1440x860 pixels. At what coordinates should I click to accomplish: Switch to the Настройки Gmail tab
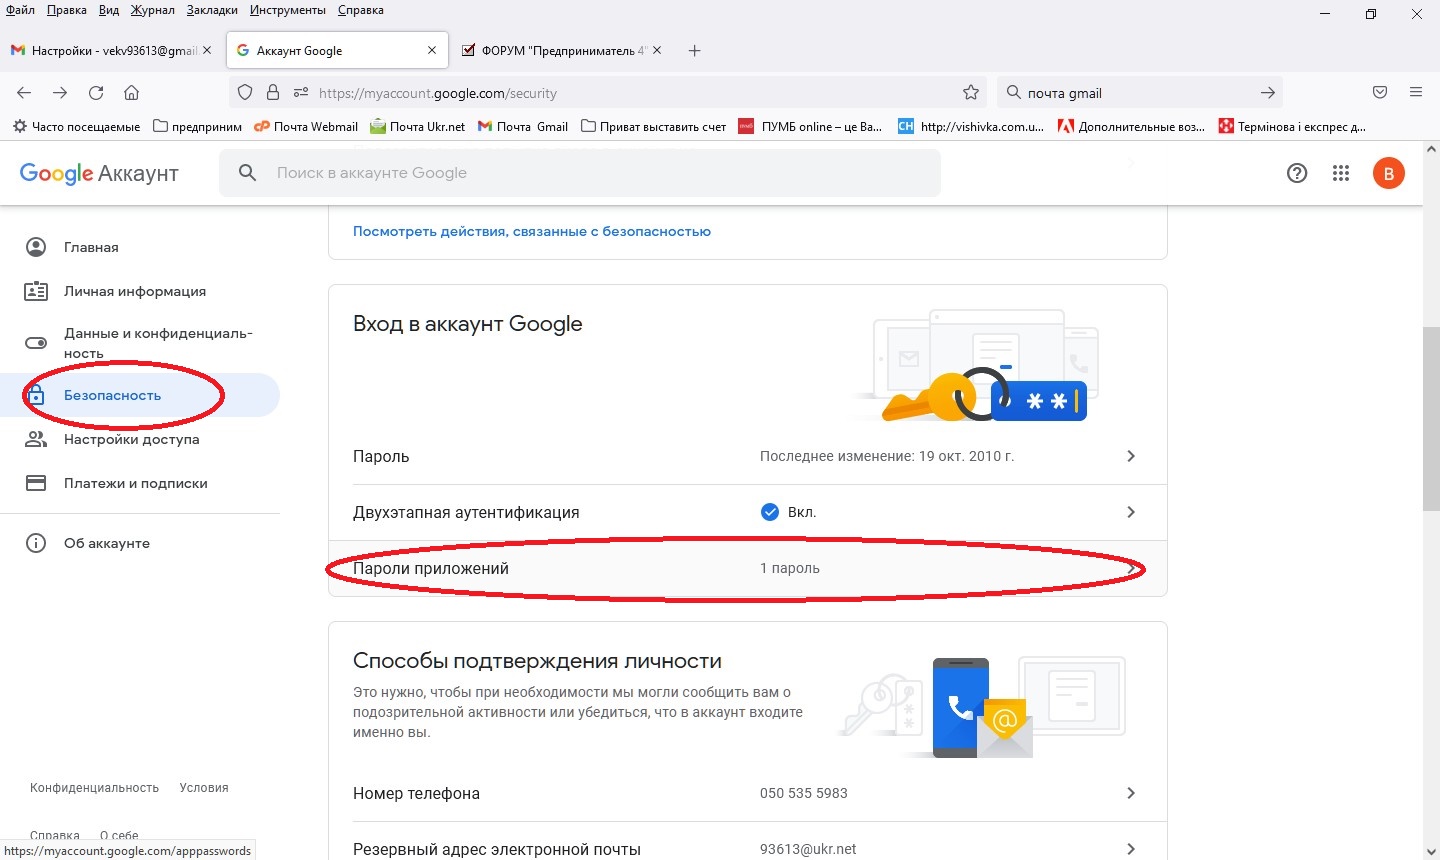pos(110,51)
